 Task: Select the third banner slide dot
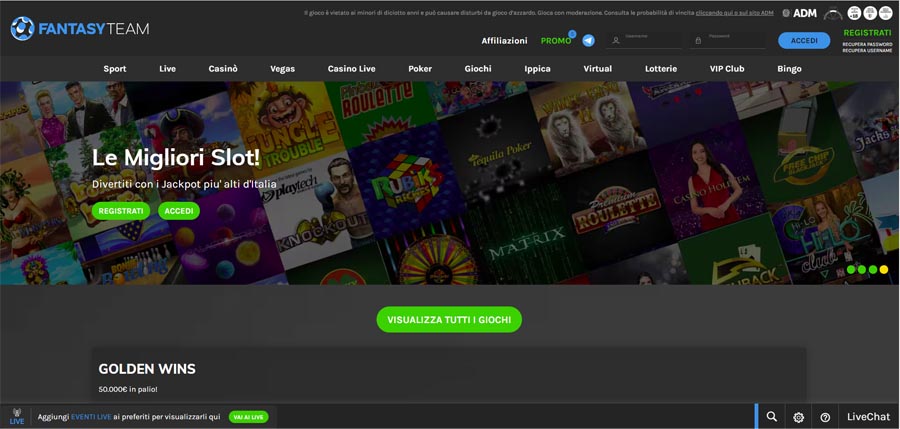[873, 269]
